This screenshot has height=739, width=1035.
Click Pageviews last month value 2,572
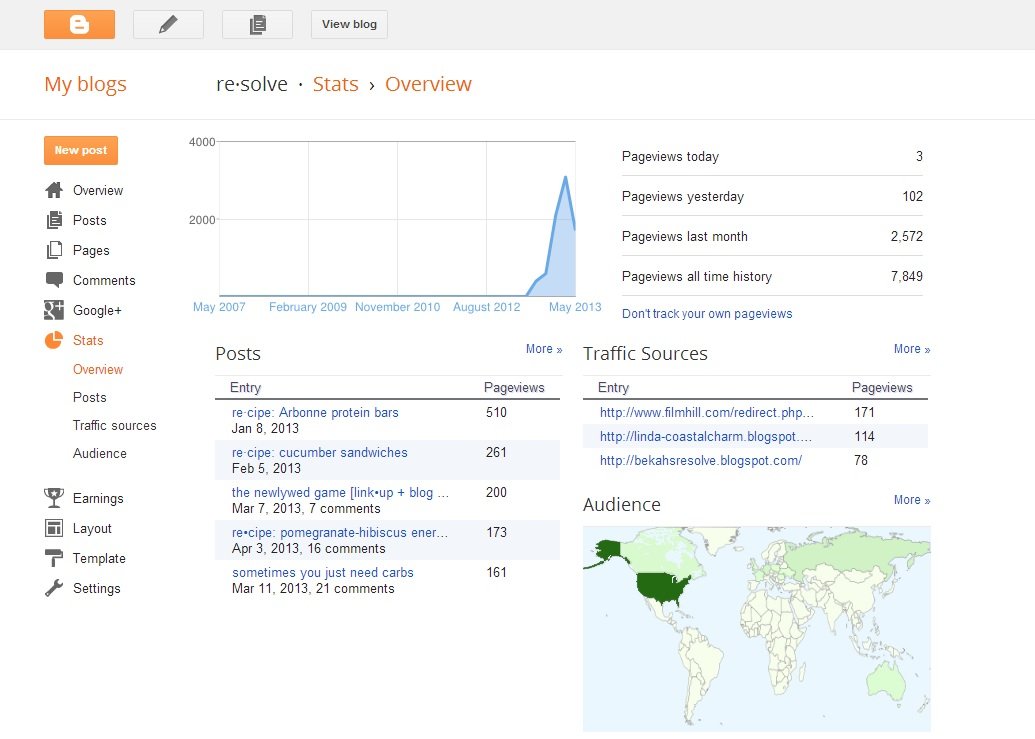click(x=906, y=236)
